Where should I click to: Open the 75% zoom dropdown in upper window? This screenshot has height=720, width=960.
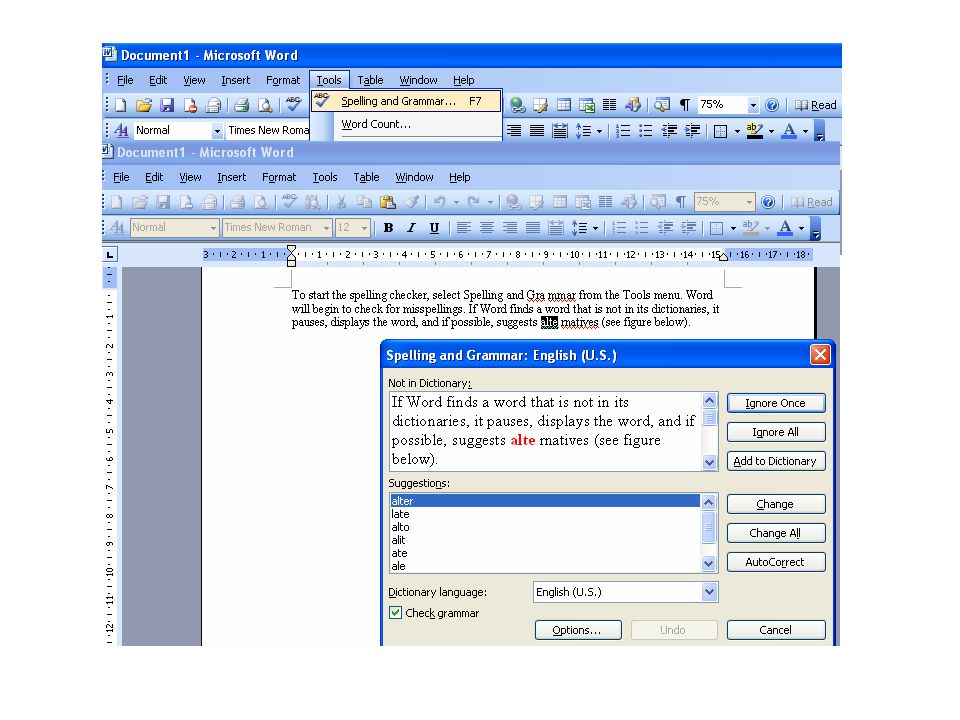[753, 105]
